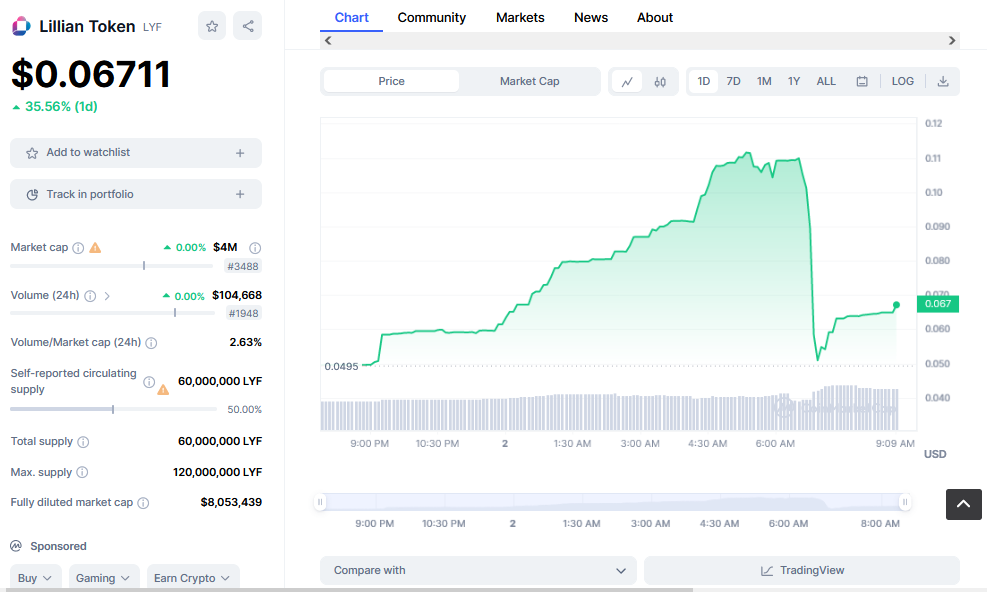Select the 7D time range
The height and width of the screenshot is (592, 987).
pyautogui.click(x=733, y=82)
